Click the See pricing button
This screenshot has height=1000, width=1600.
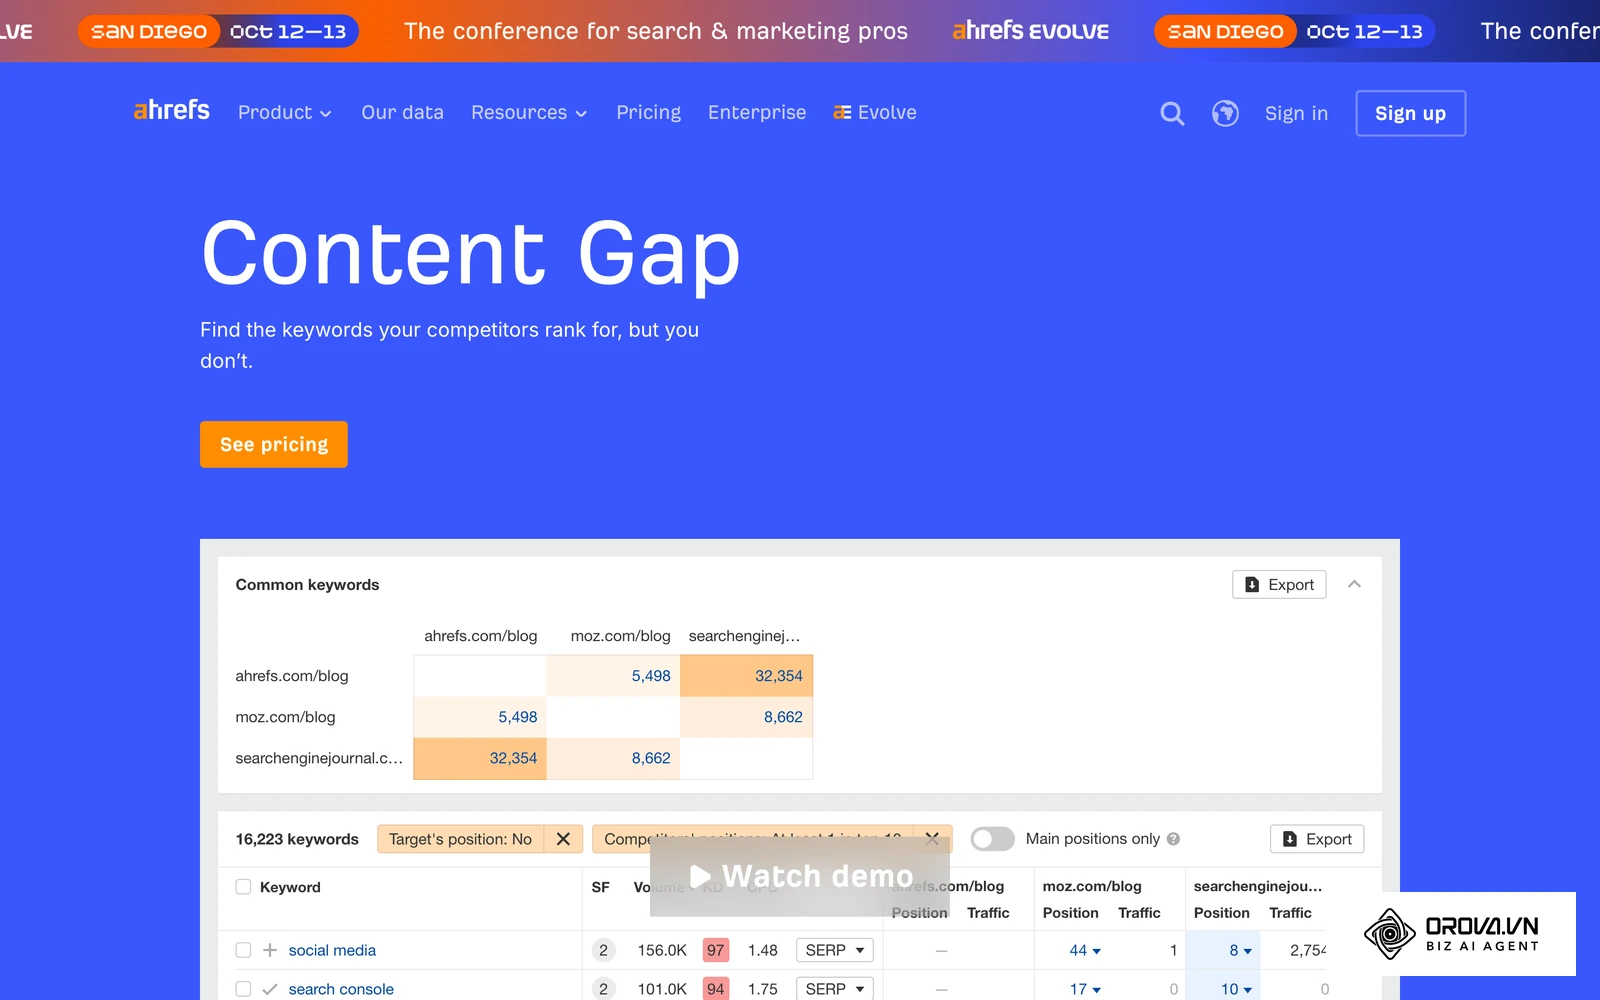click(274, 444)
